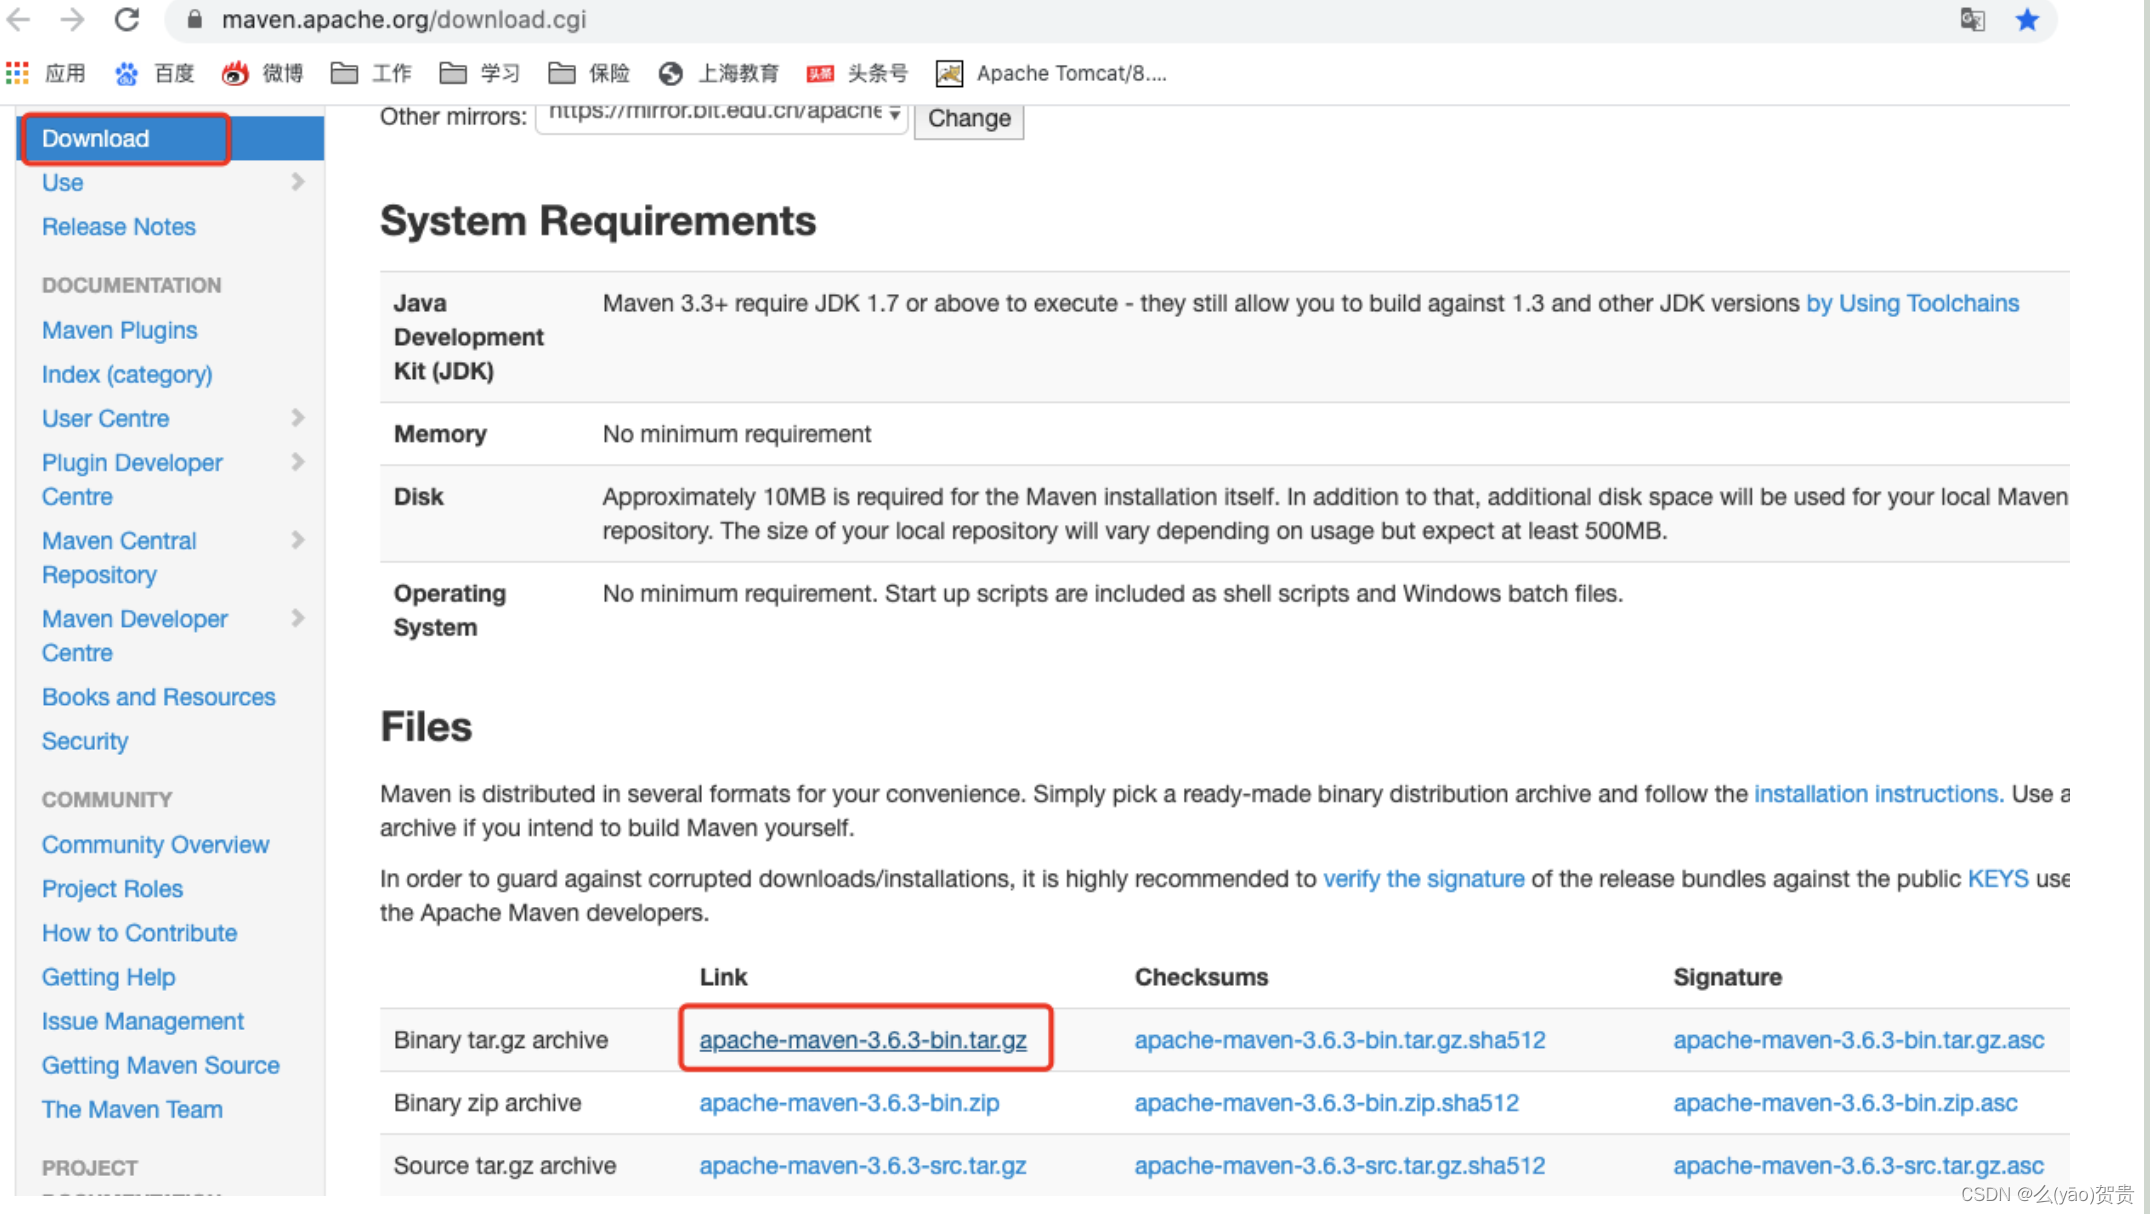Open the Other mirrors dropdown
This screenshot has height=1214, width=2150.
coord(722,116)
